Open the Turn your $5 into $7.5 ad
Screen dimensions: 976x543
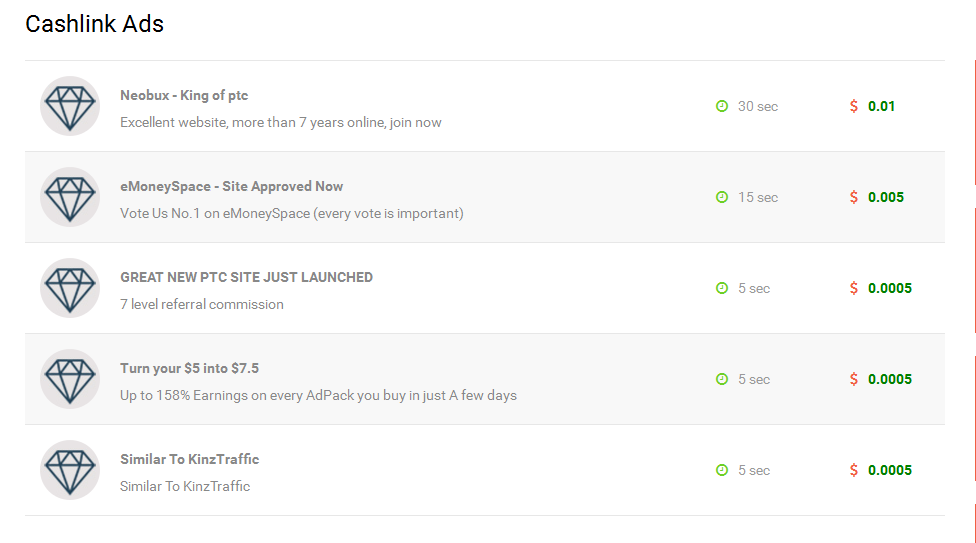pos(189,369)
